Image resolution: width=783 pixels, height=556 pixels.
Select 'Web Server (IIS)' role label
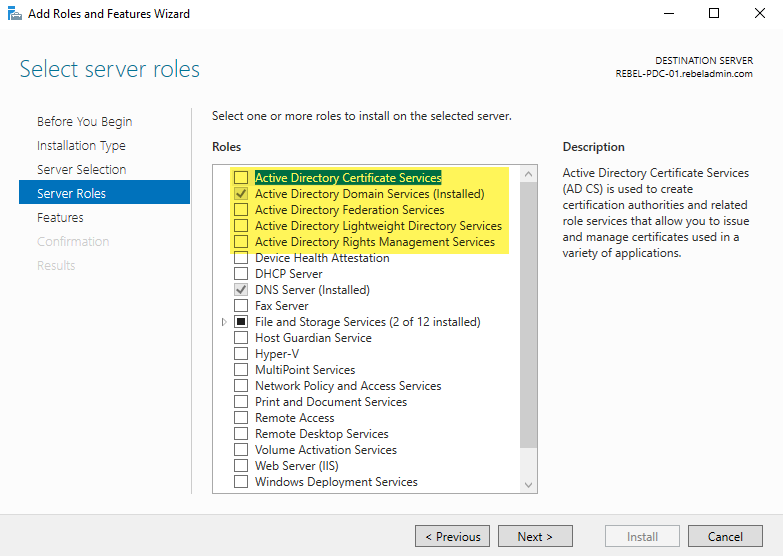(x=297, y=466)
